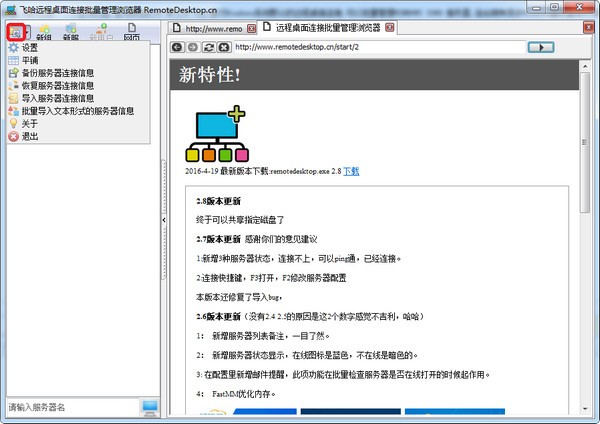Image resolution: width=600 pixels, height=424 pixels.
Task: Click the 请输入服务器名 search field
Action: pyautogui.click(x=73, y=407)
